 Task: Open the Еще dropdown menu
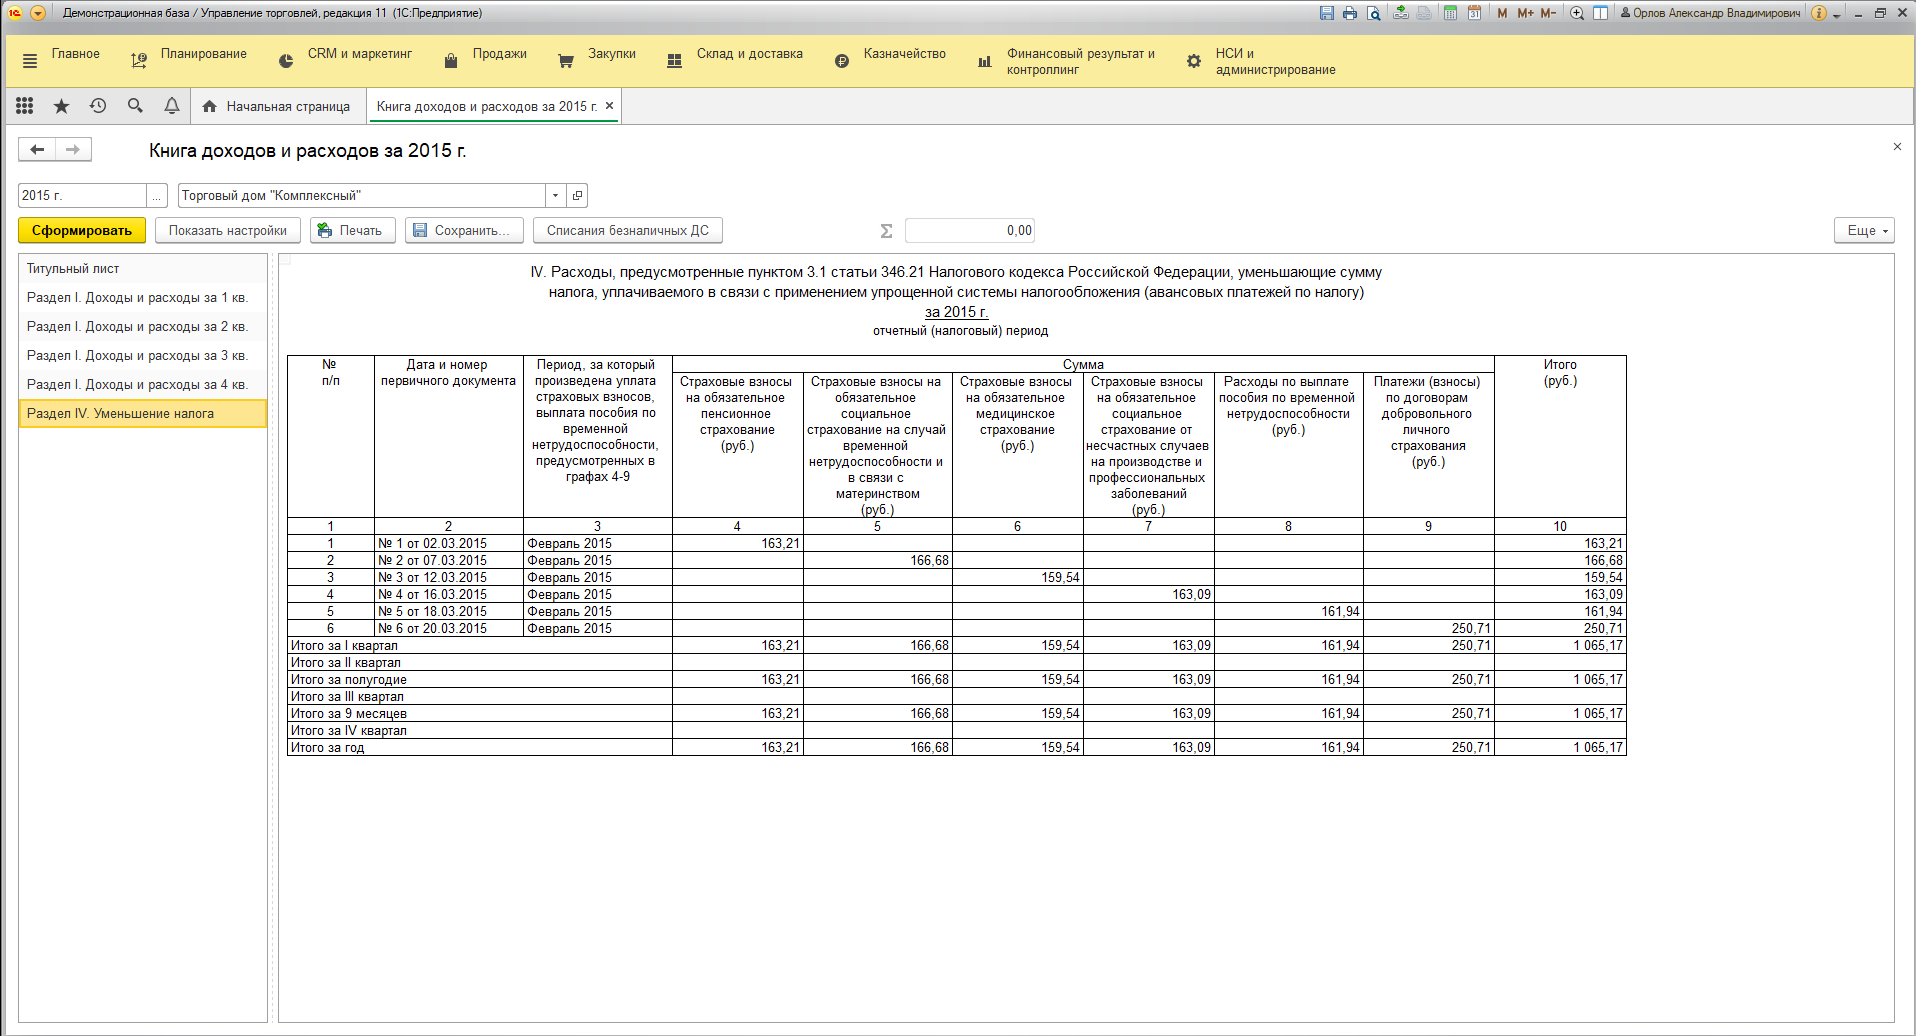(x=1865, y=231)
